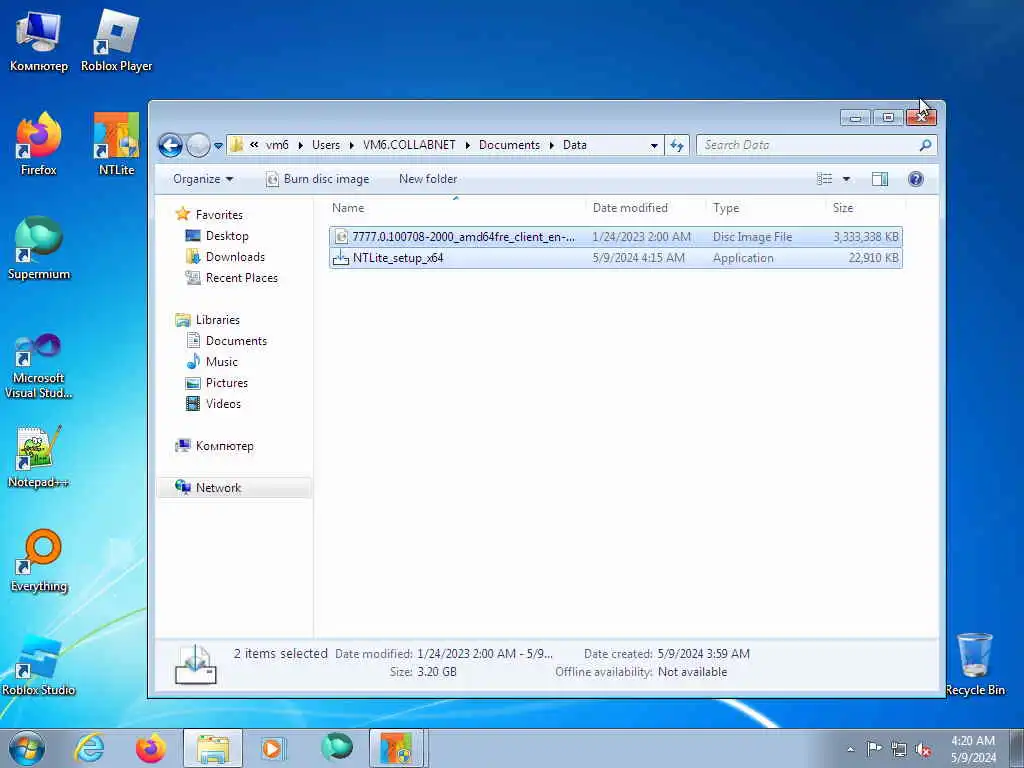Open Recent Places
1024x768 pixels.
(x=241, y=278)
